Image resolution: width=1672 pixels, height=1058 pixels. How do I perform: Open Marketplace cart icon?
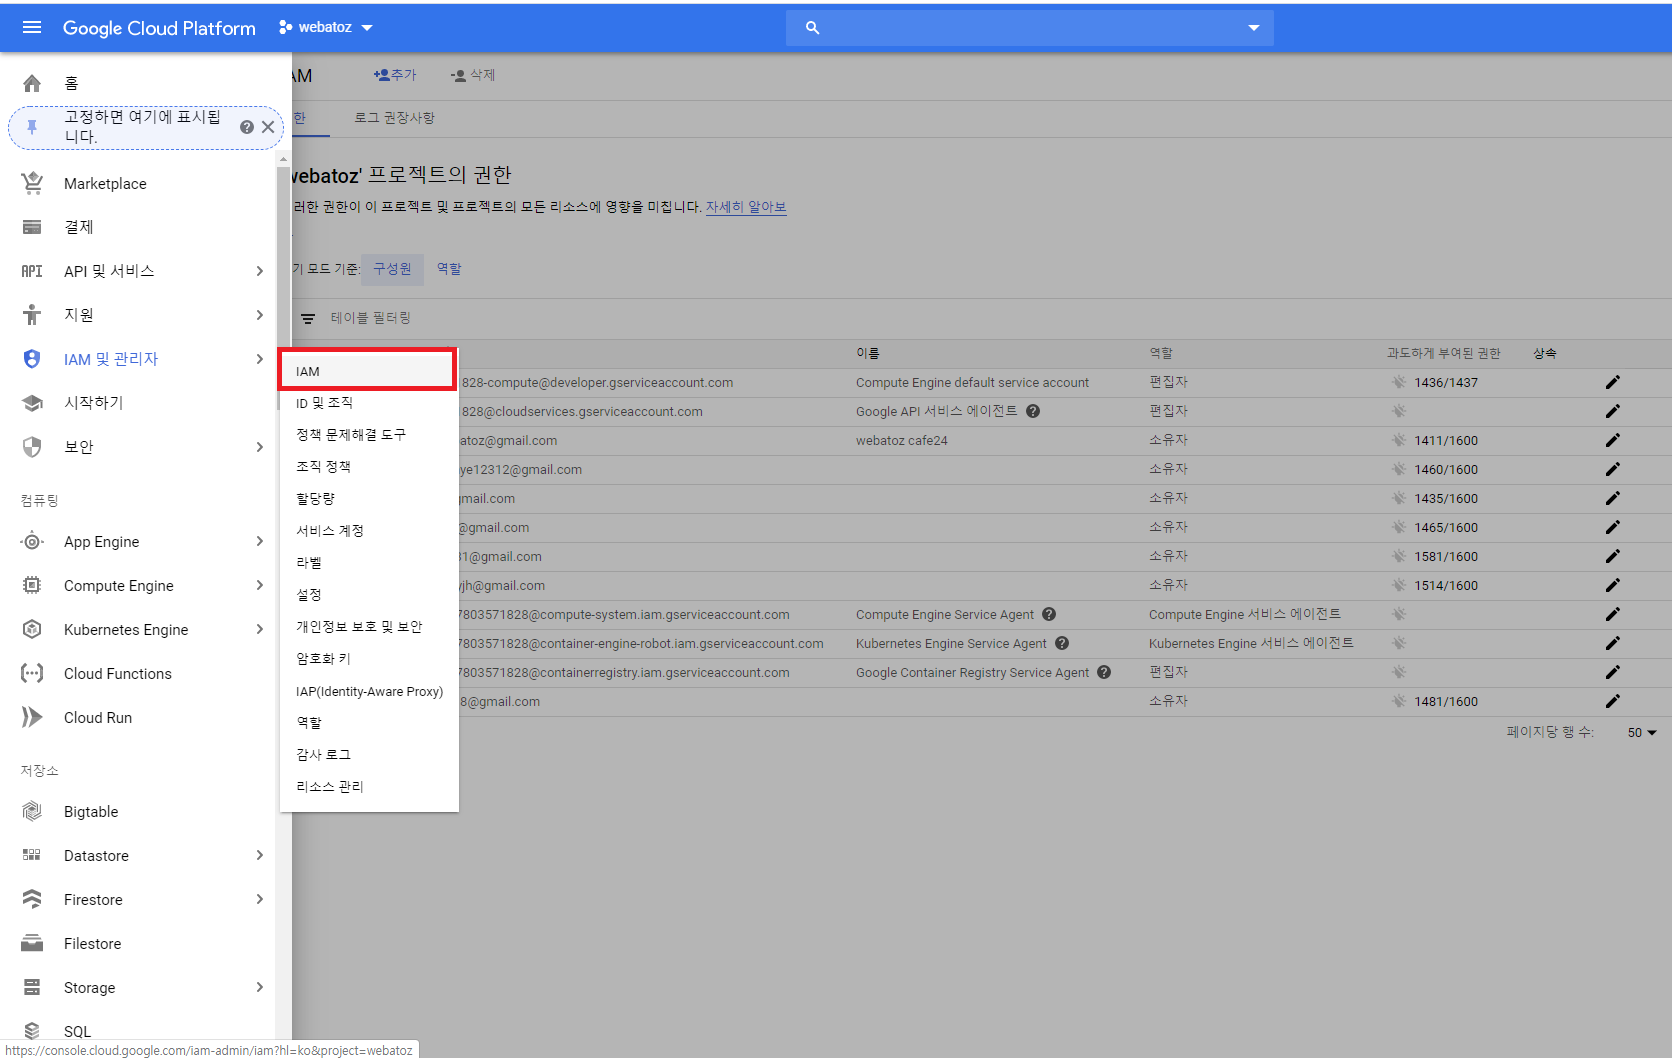tap(32, 183)
